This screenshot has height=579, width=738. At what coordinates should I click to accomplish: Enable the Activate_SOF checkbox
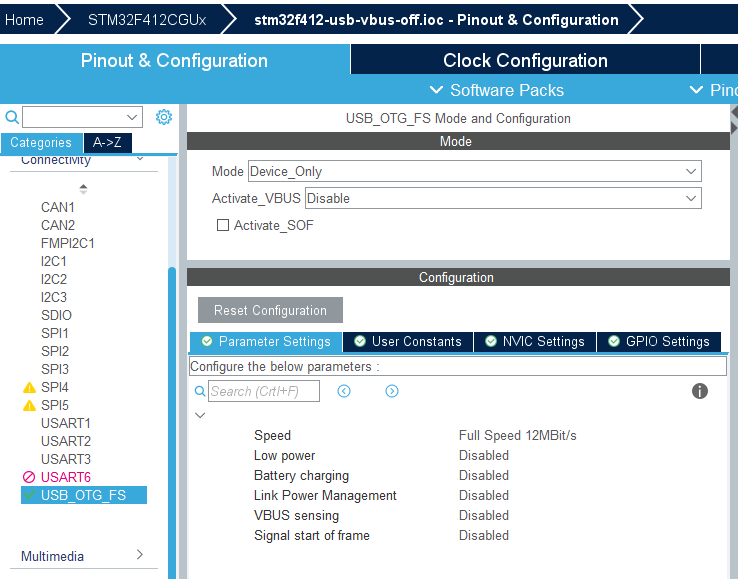tap(223, 225)
